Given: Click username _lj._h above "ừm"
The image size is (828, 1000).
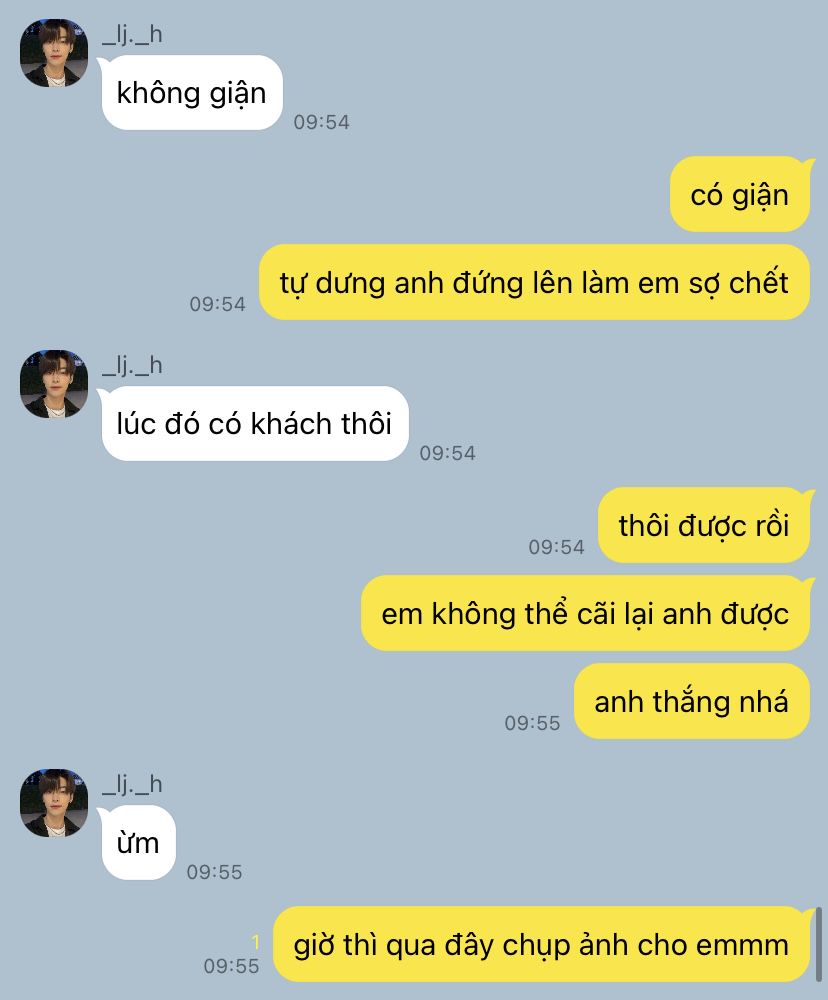Looking at the screenshot, I should tap(132, 784).
